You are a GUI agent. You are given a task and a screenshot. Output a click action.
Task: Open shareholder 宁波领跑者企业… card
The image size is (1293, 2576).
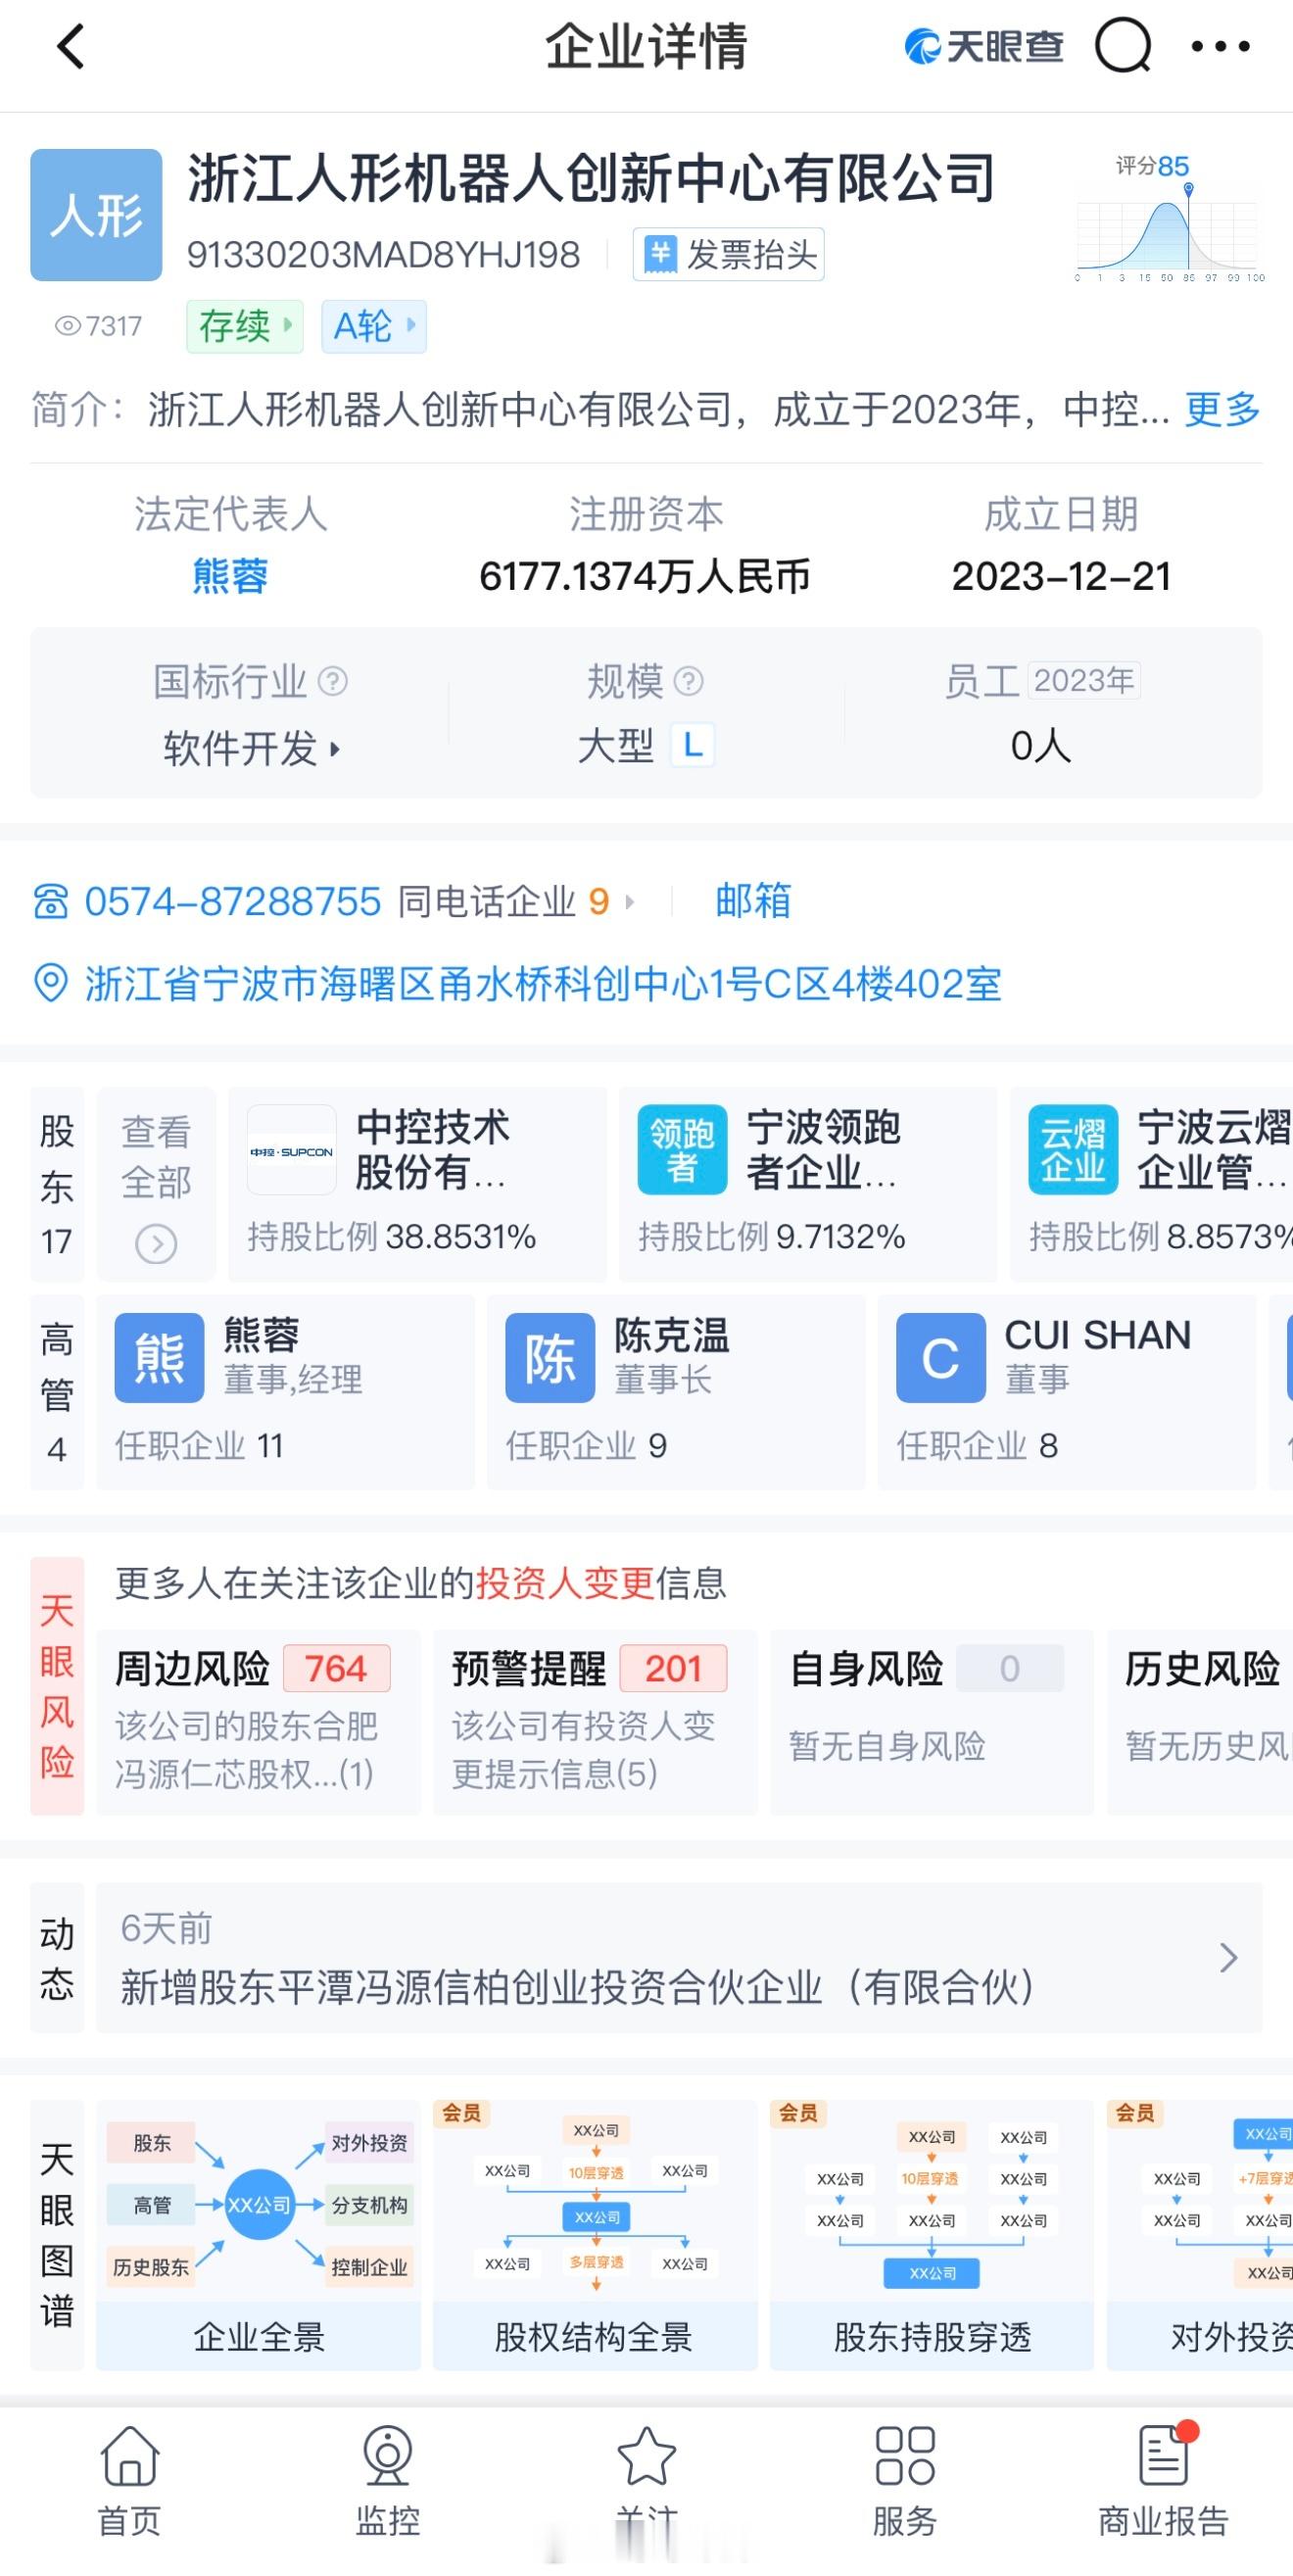point(808,1184)
